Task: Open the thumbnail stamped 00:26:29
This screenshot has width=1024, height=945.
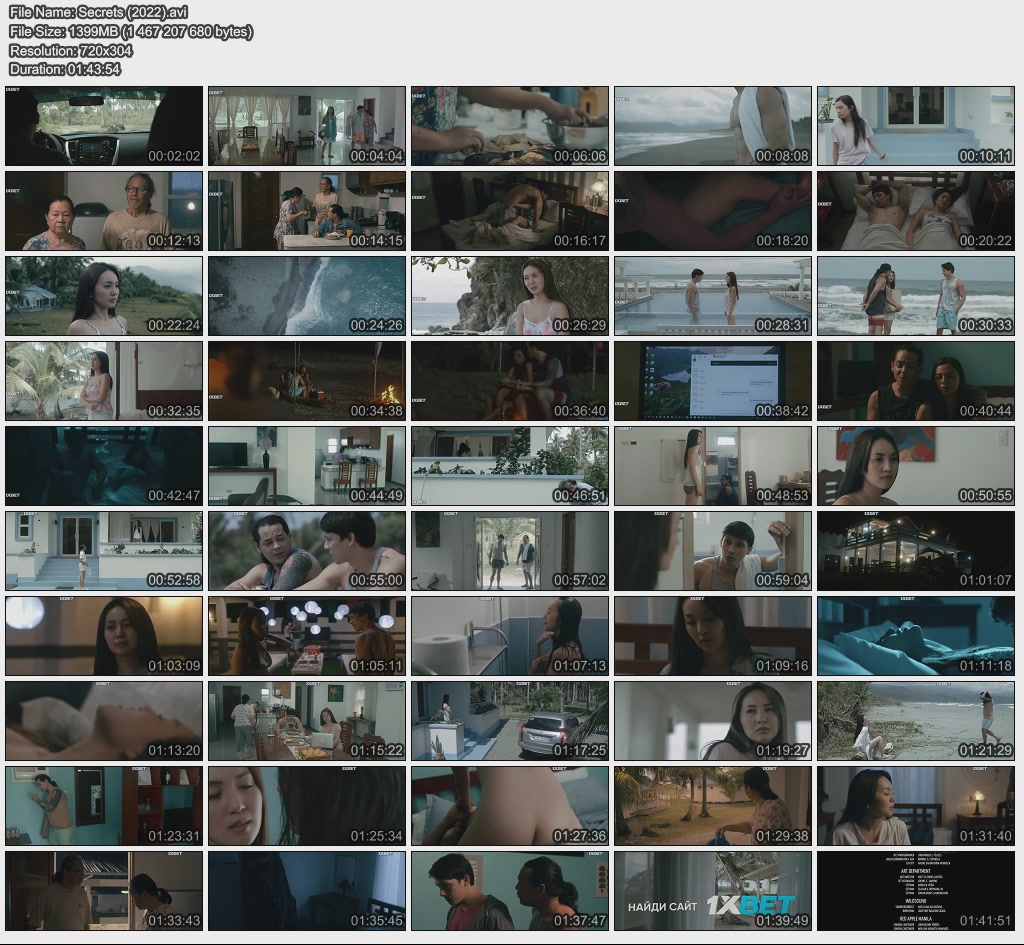Action: pos(510,296)
